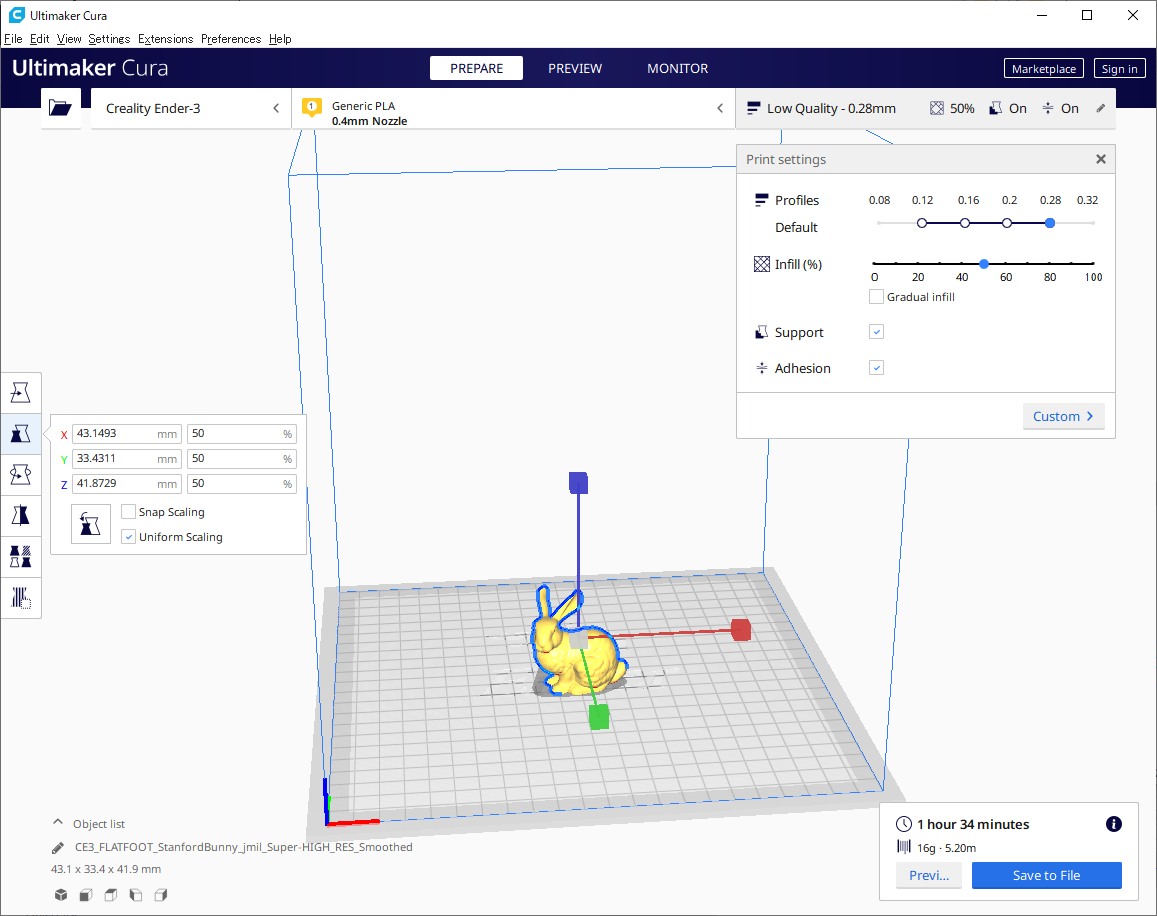1157x916 pixels.
Task: Click the extruder 1 material icon
Action: pos(312,108)
